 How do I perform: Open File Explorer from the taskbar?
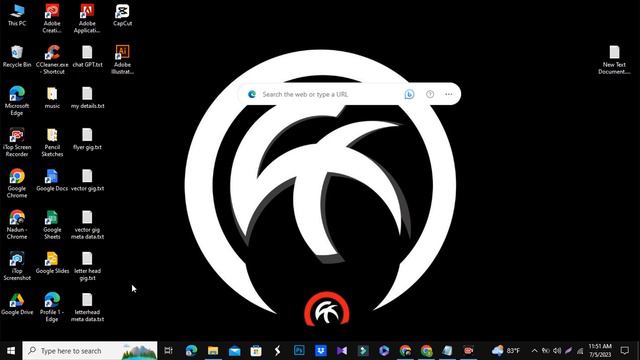coord(213,351)
